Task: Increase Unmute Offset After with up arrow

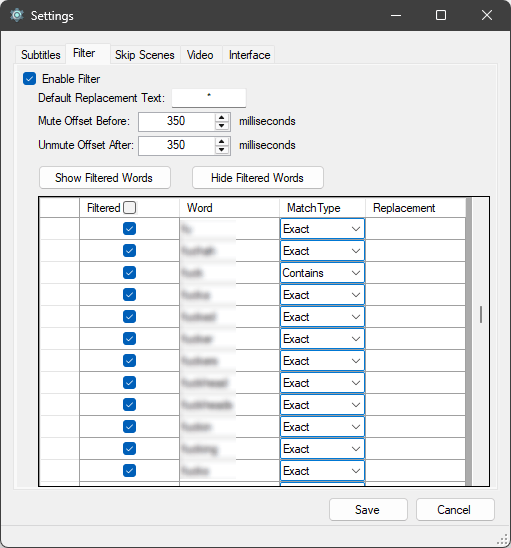Action: tap(222, 141)
